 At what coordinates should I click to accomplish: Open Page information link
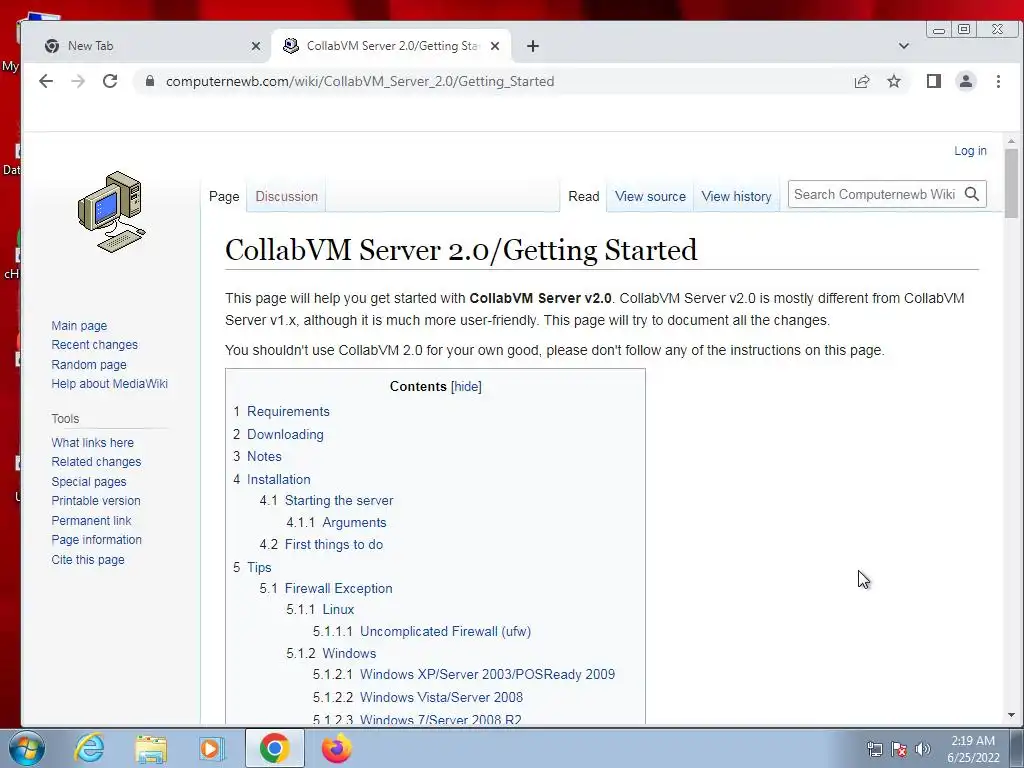[x=97, y=540]
